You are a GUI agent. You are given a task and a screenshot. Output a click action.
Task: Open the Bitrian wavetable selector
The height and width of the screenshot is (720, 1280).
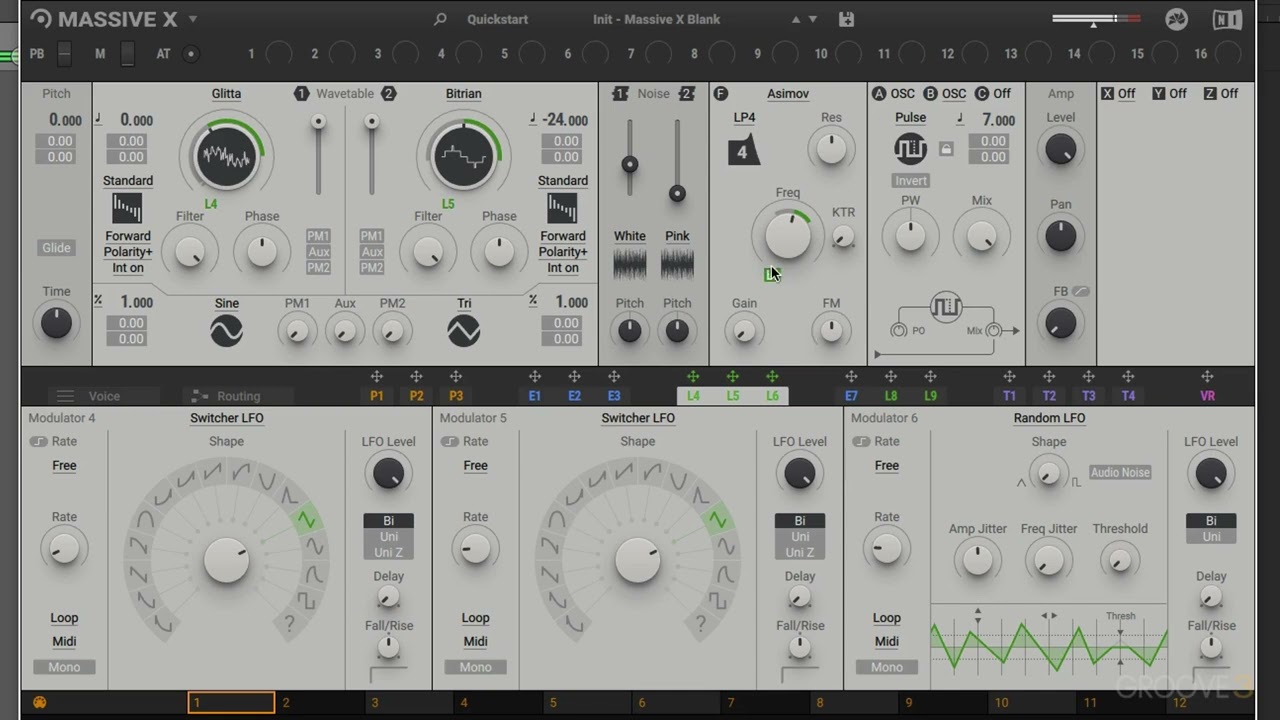pyautogui.click(x=463, y=93)
